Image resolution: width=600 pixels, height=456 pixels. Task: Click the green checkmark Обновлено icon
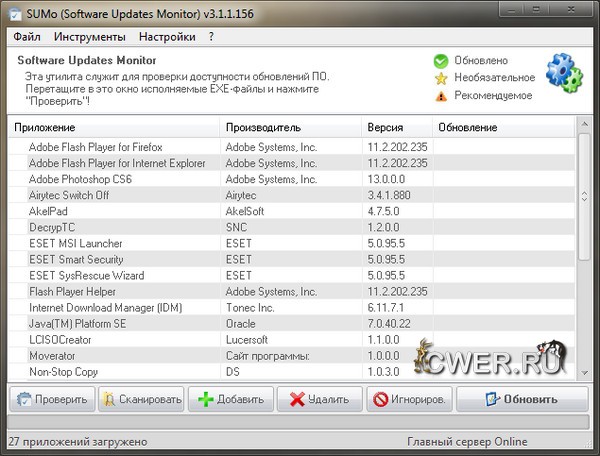pyautogui.click(x=440, y=61)
